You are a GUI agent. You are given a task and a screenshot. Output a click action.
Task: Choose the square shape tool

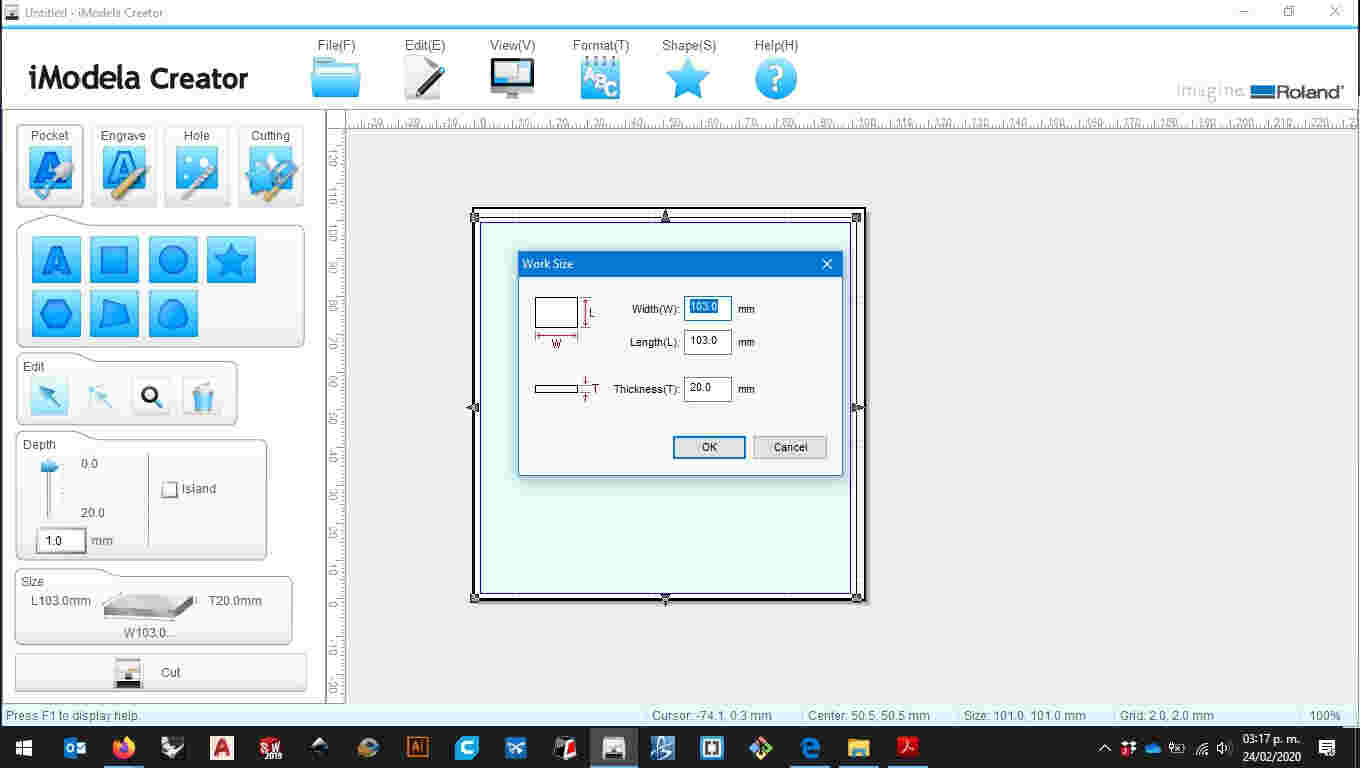click(115, 260)
